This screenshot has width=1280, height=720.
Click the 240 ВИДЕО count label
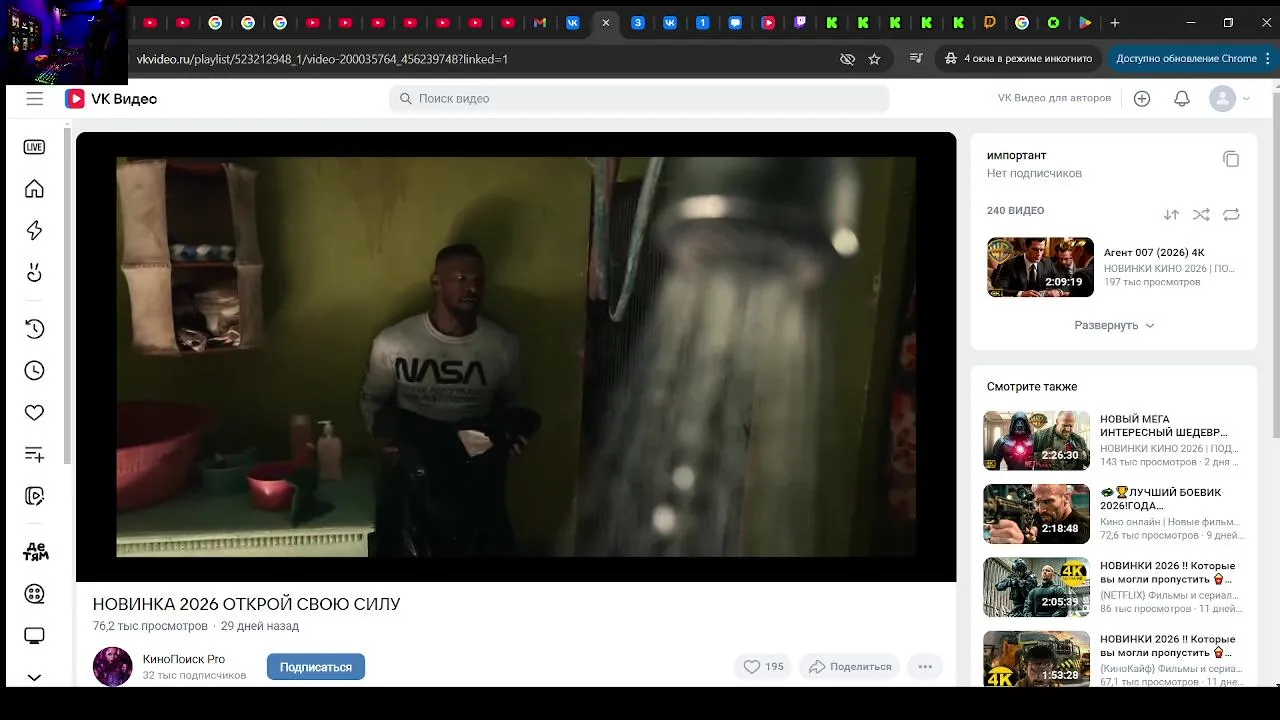pyautogui.click(x=1015, y=211)
